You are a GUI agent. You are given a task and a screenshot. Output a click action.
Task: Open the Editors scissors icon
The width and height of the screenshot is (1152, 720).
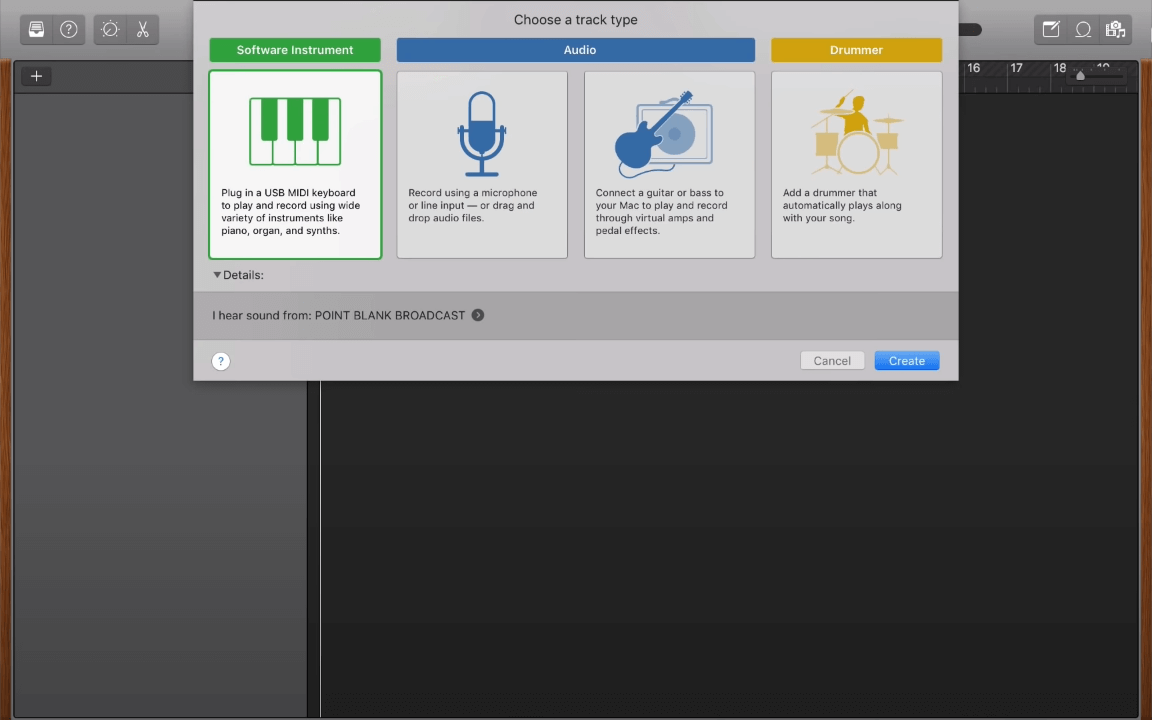(142, 30)
